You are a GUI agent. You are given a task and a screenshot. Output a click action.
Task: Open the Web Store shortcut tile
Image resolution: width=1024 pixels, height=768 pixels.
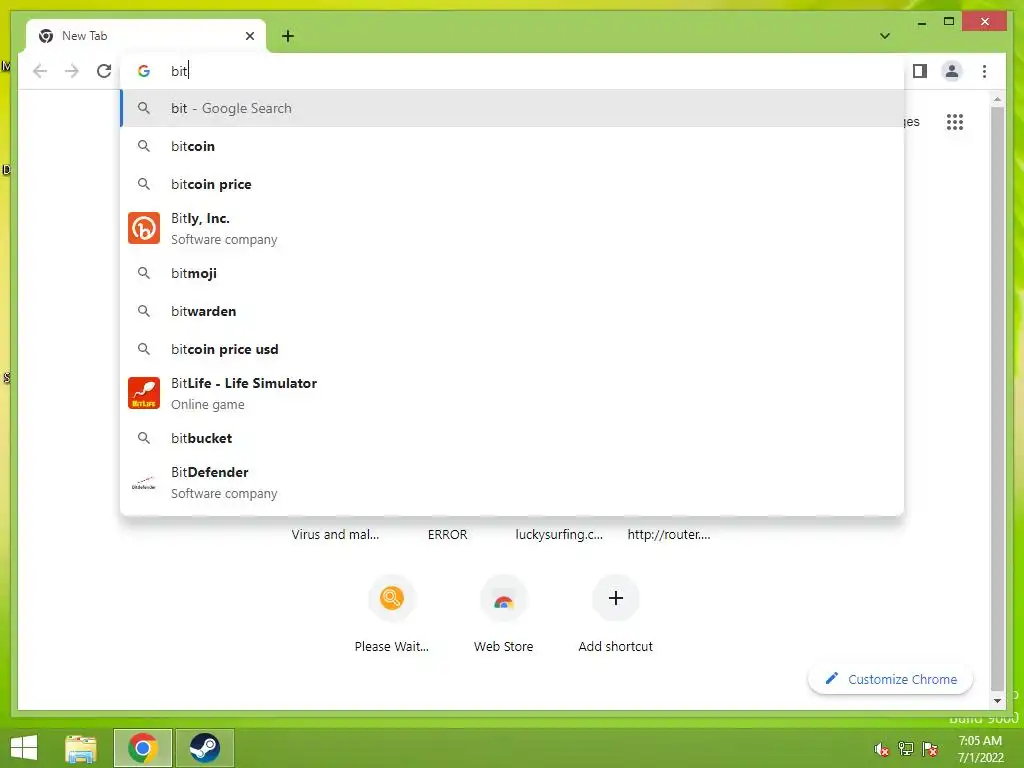tap(504, 615)
